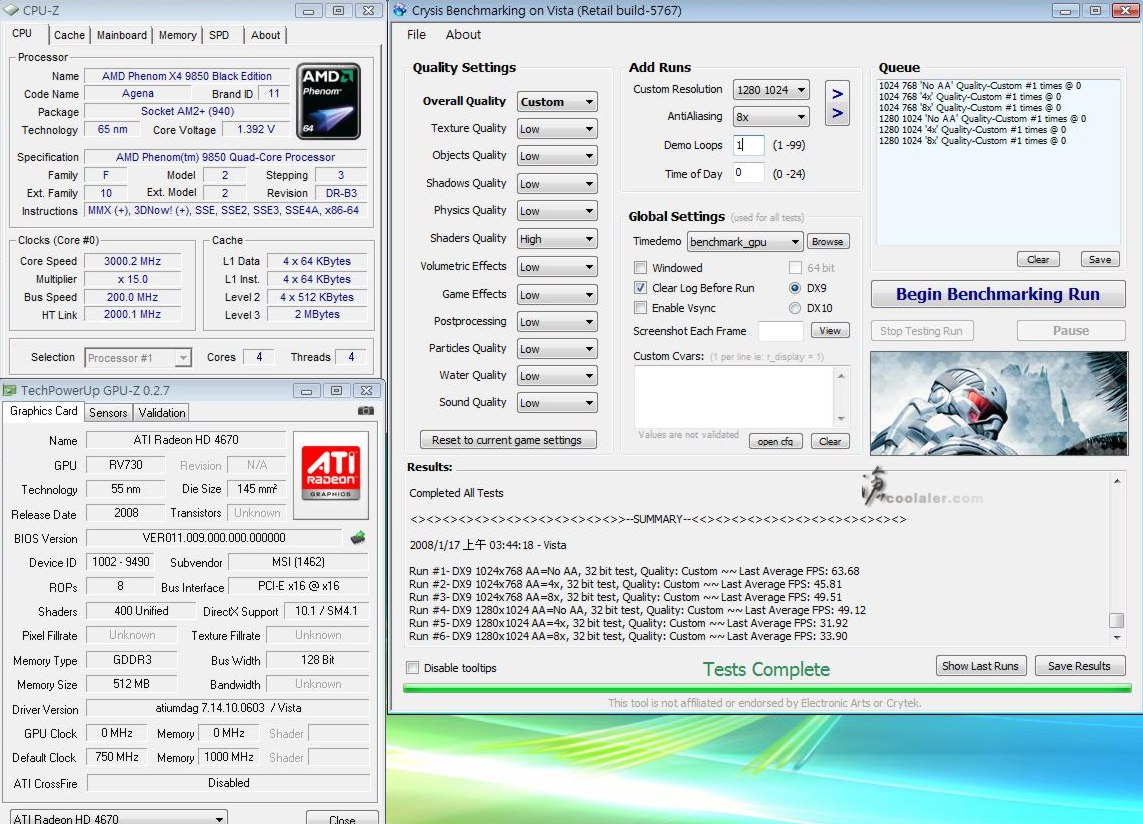Click the AMD Phenom logo in CPU-Z
The image size is (1143, 824).
click(x=328, y=101)
